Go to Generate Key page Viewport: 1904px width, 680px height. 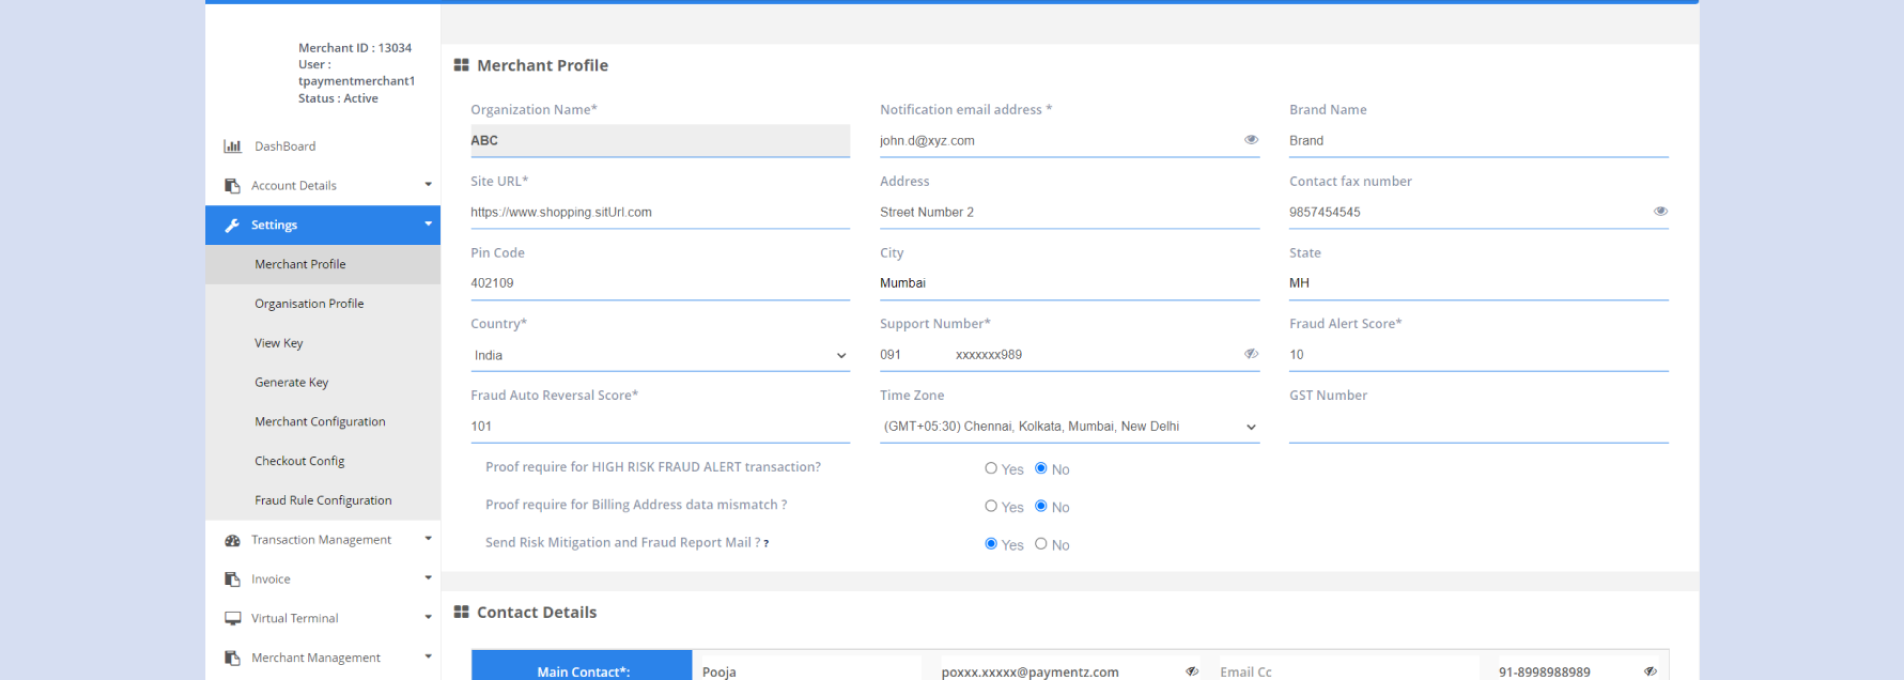[x=291, y=383]
